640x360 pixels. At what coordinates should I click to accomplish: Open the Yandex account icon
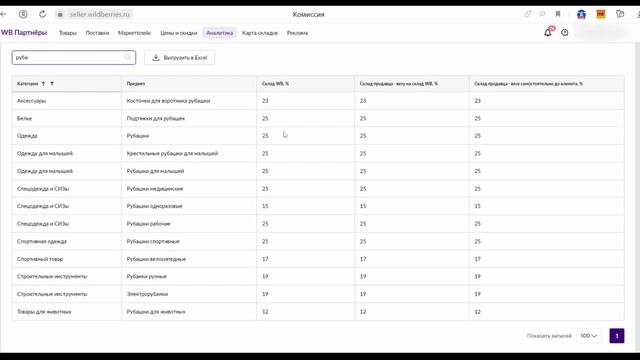pyautogui.click(x=23, y=14)
